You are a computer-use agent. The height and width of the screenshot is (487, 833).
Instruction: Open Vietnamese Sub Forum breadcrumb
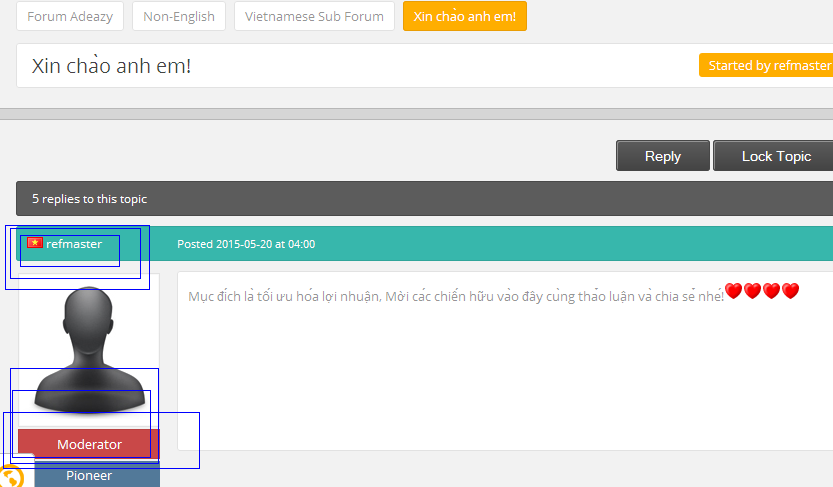[x=314, y=16]
